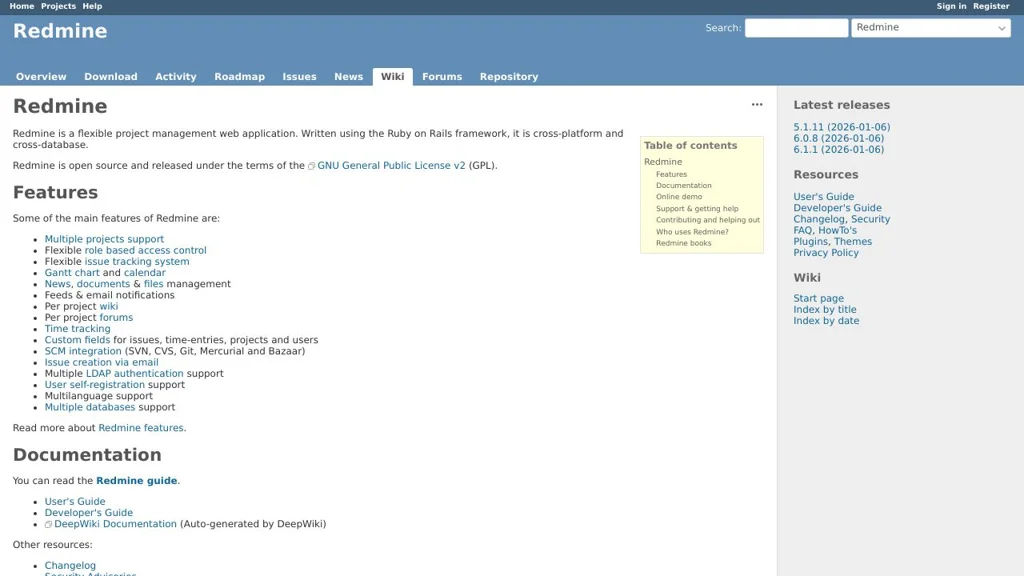Open the Gantt chart link

tap(72, 273)
